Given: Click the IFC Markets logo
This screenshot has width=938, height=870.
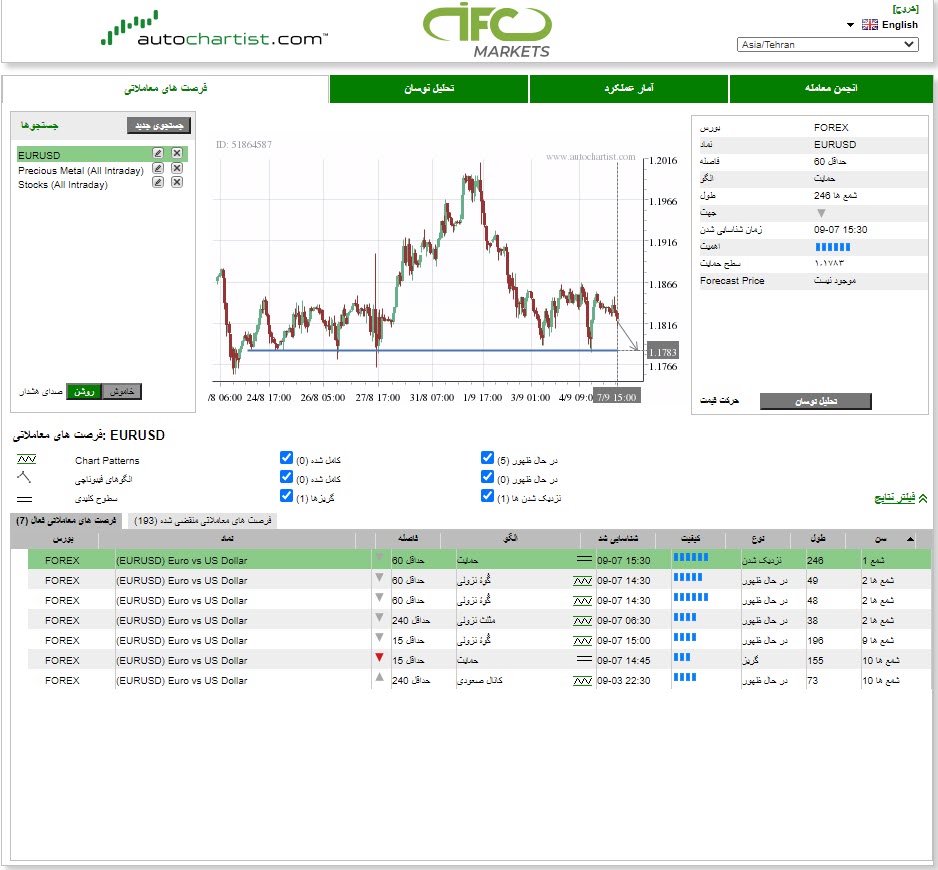Looking at the screenshot, I should click(x=487, y=30).
